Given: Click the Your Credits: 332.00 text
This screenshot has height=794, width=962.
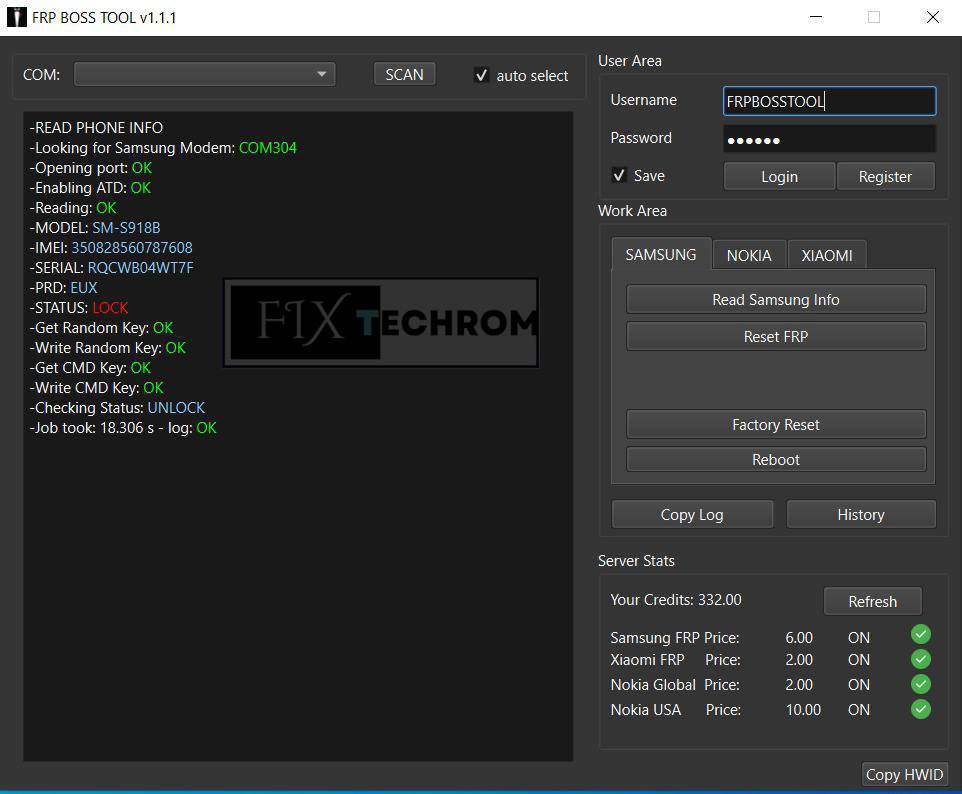Looking at the screenshot, I should coord(675,599).
